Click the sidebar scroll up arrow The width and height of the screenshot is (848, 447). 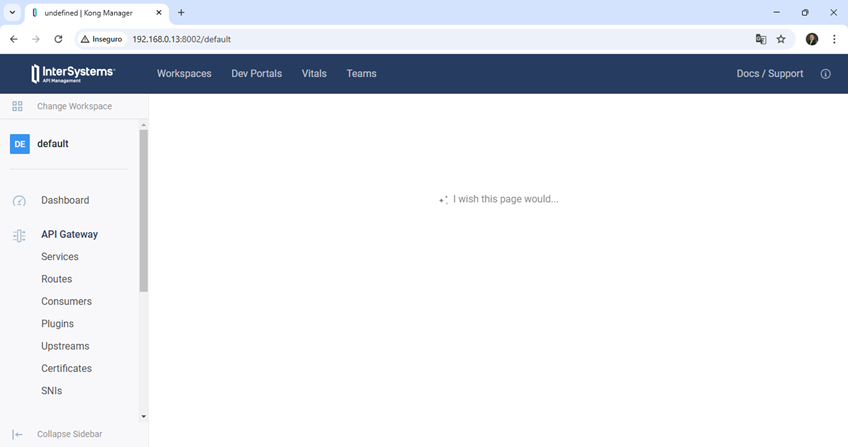[143, 125]
